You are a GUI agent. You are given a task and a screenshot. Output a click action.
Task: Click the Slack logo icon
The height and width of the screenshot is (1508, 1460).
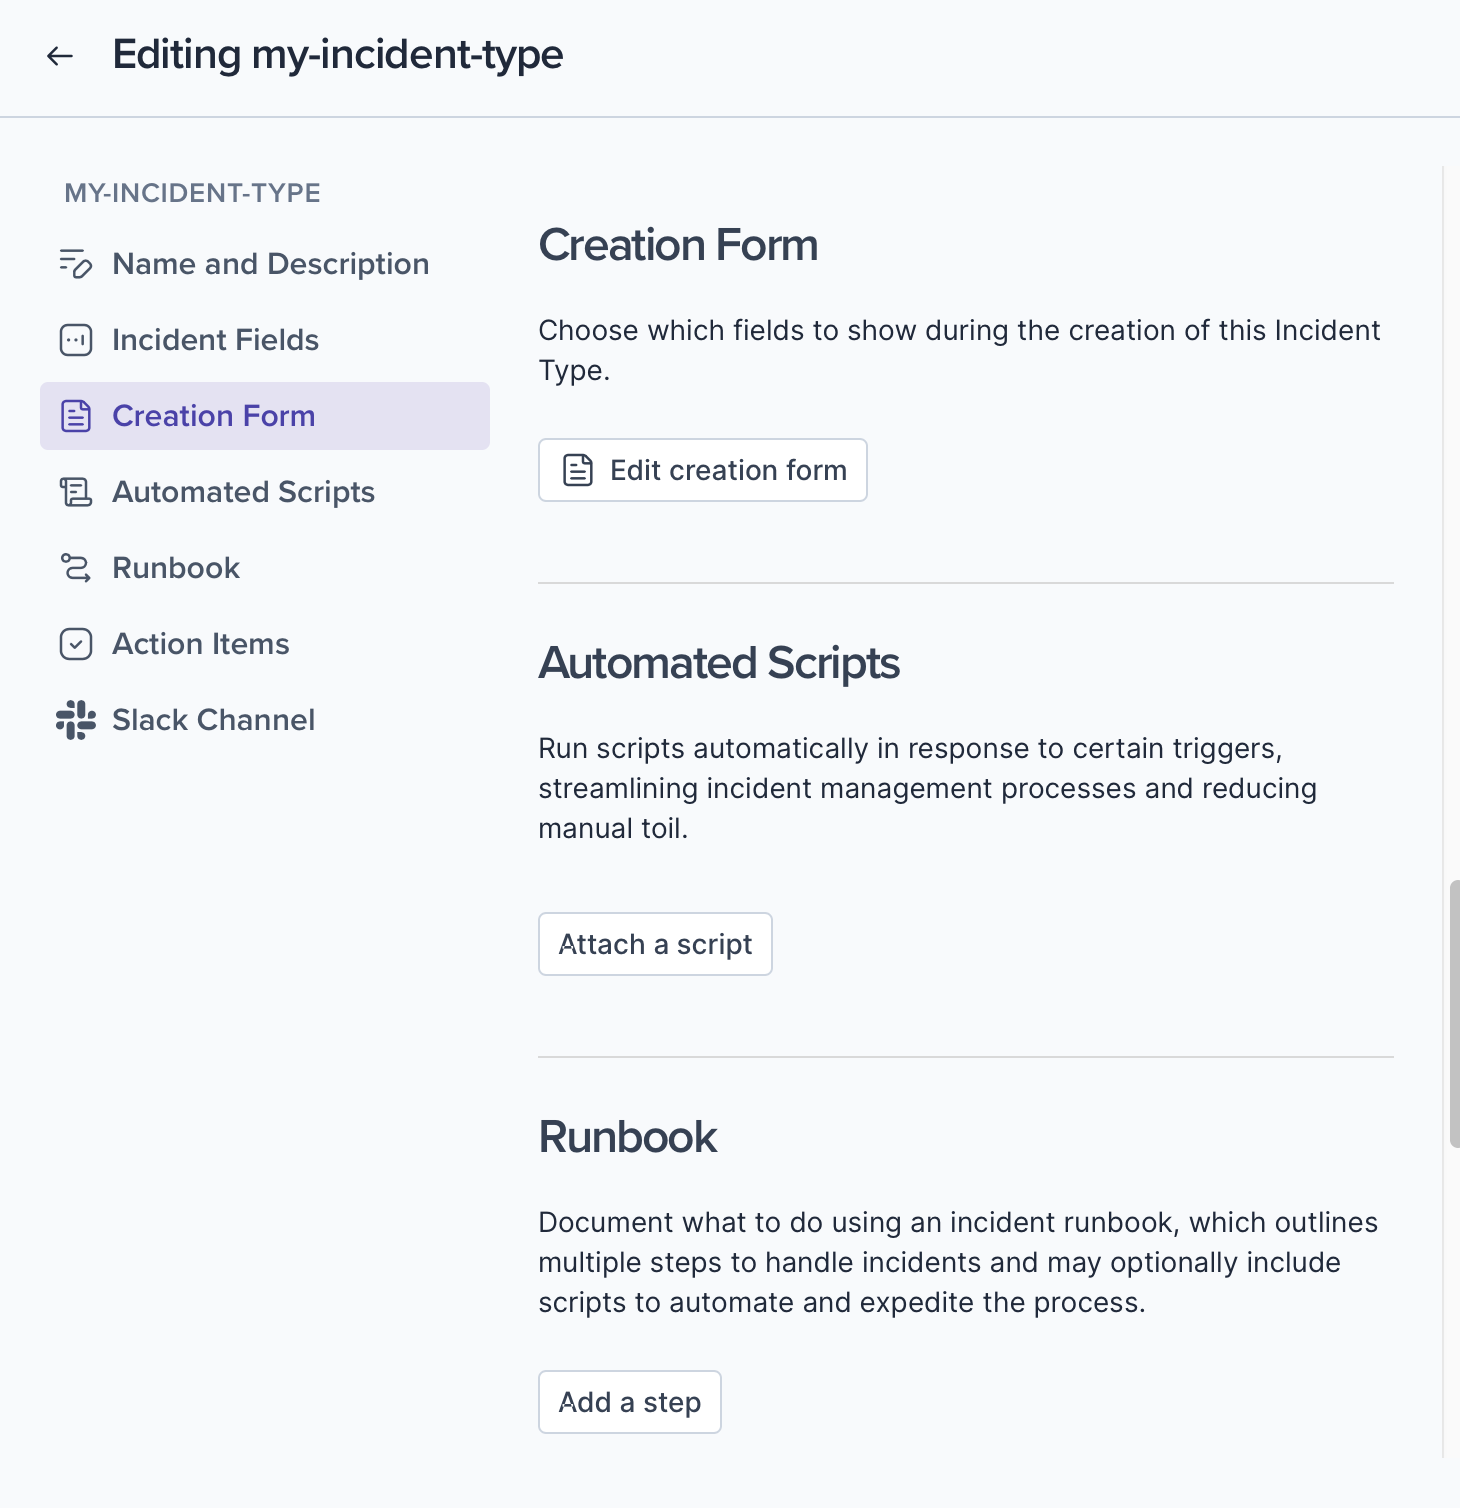[x=76, y=720]
